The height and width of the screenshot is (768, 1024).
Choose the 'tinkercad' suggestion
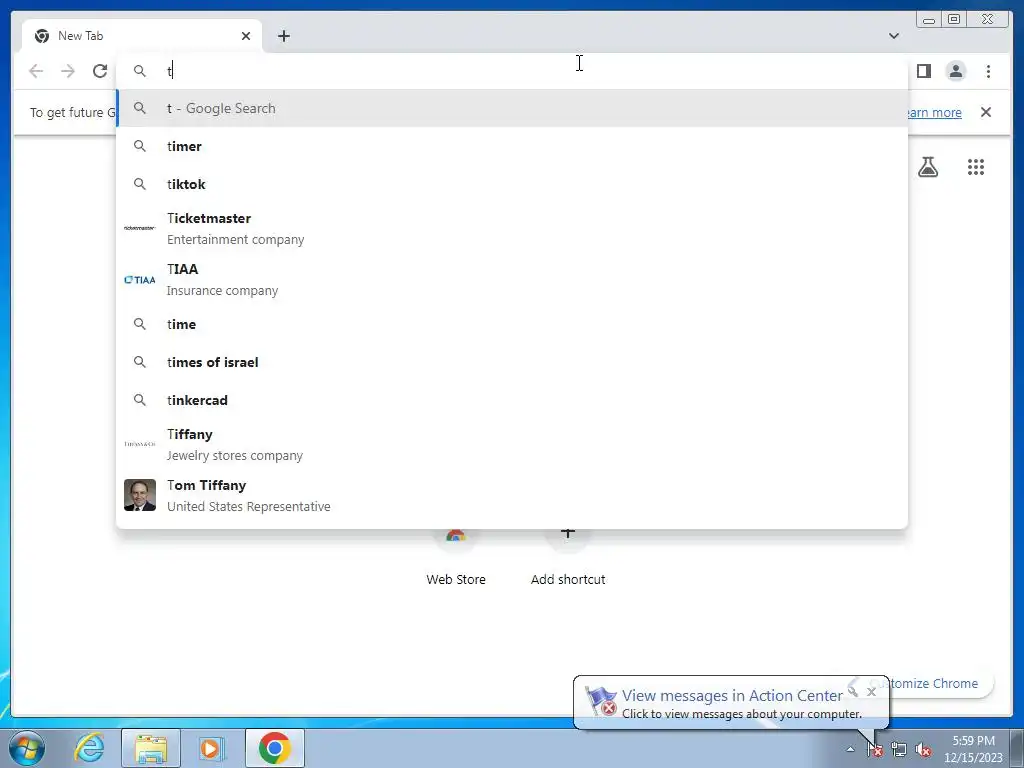512,400
